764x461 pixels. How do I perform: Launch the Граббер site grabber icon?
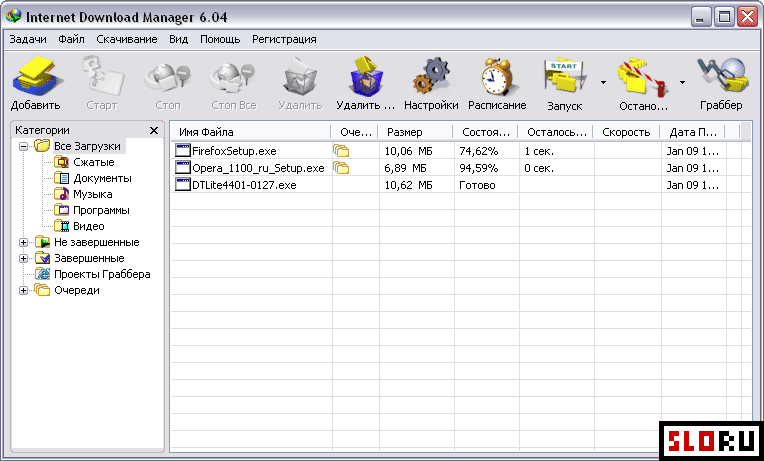pos(721,77)
